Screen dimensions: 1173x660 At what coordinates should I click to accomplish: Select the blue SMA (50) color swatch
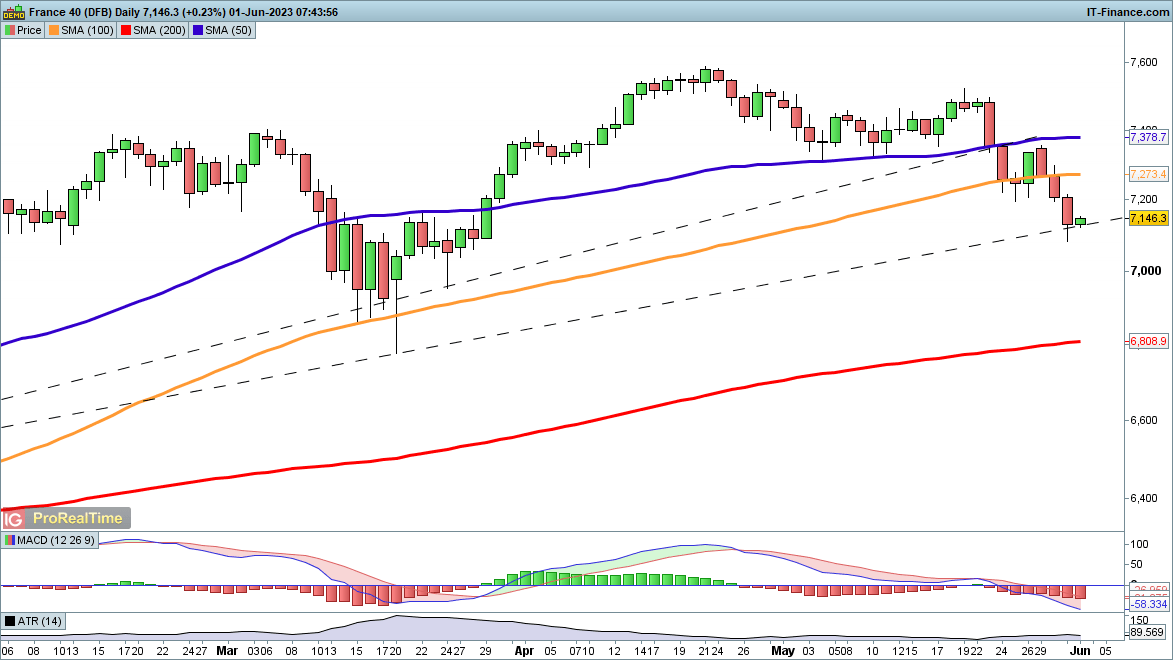click(x=197, y=30)
